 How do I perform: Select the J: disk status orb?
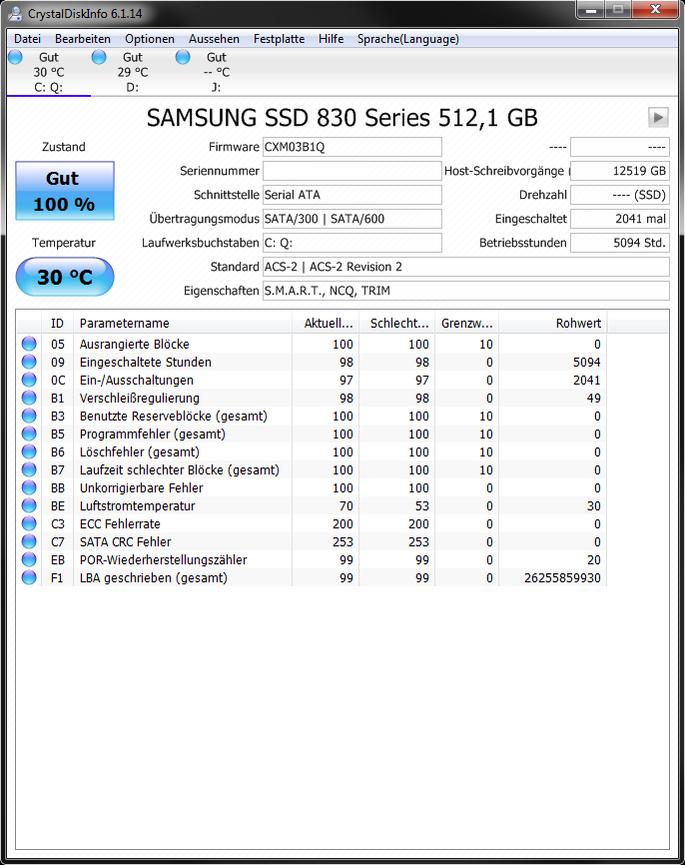tap(183, 57)
